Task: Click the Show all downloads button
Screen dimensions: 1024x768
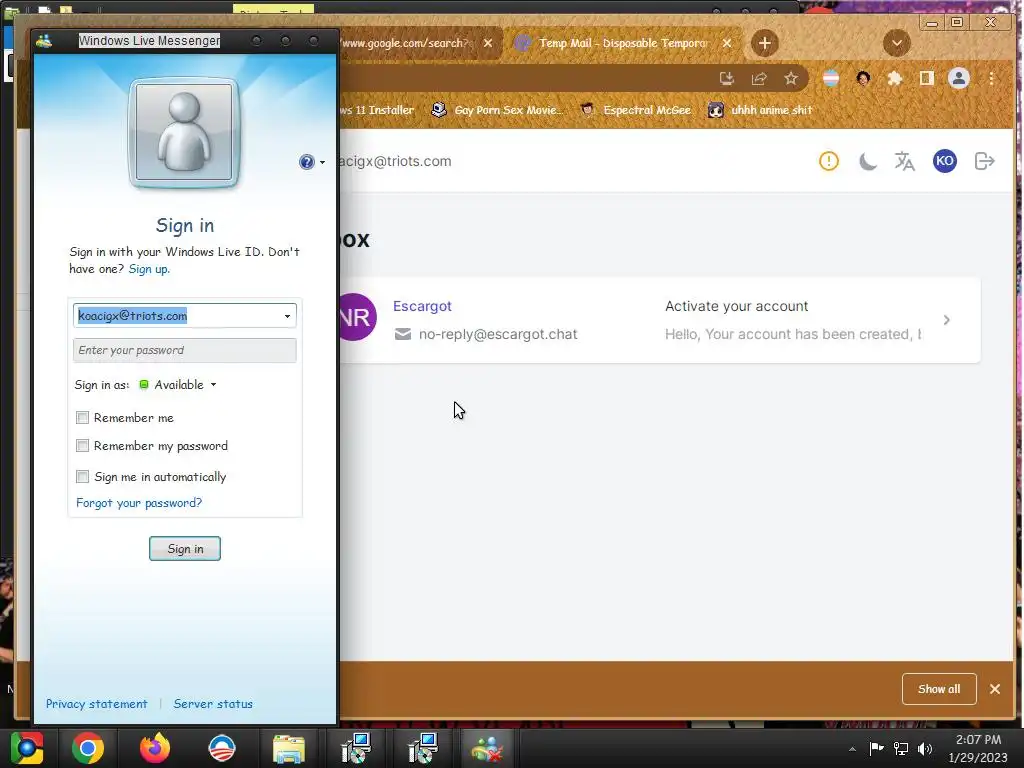Action: click(x=939, y=689)
